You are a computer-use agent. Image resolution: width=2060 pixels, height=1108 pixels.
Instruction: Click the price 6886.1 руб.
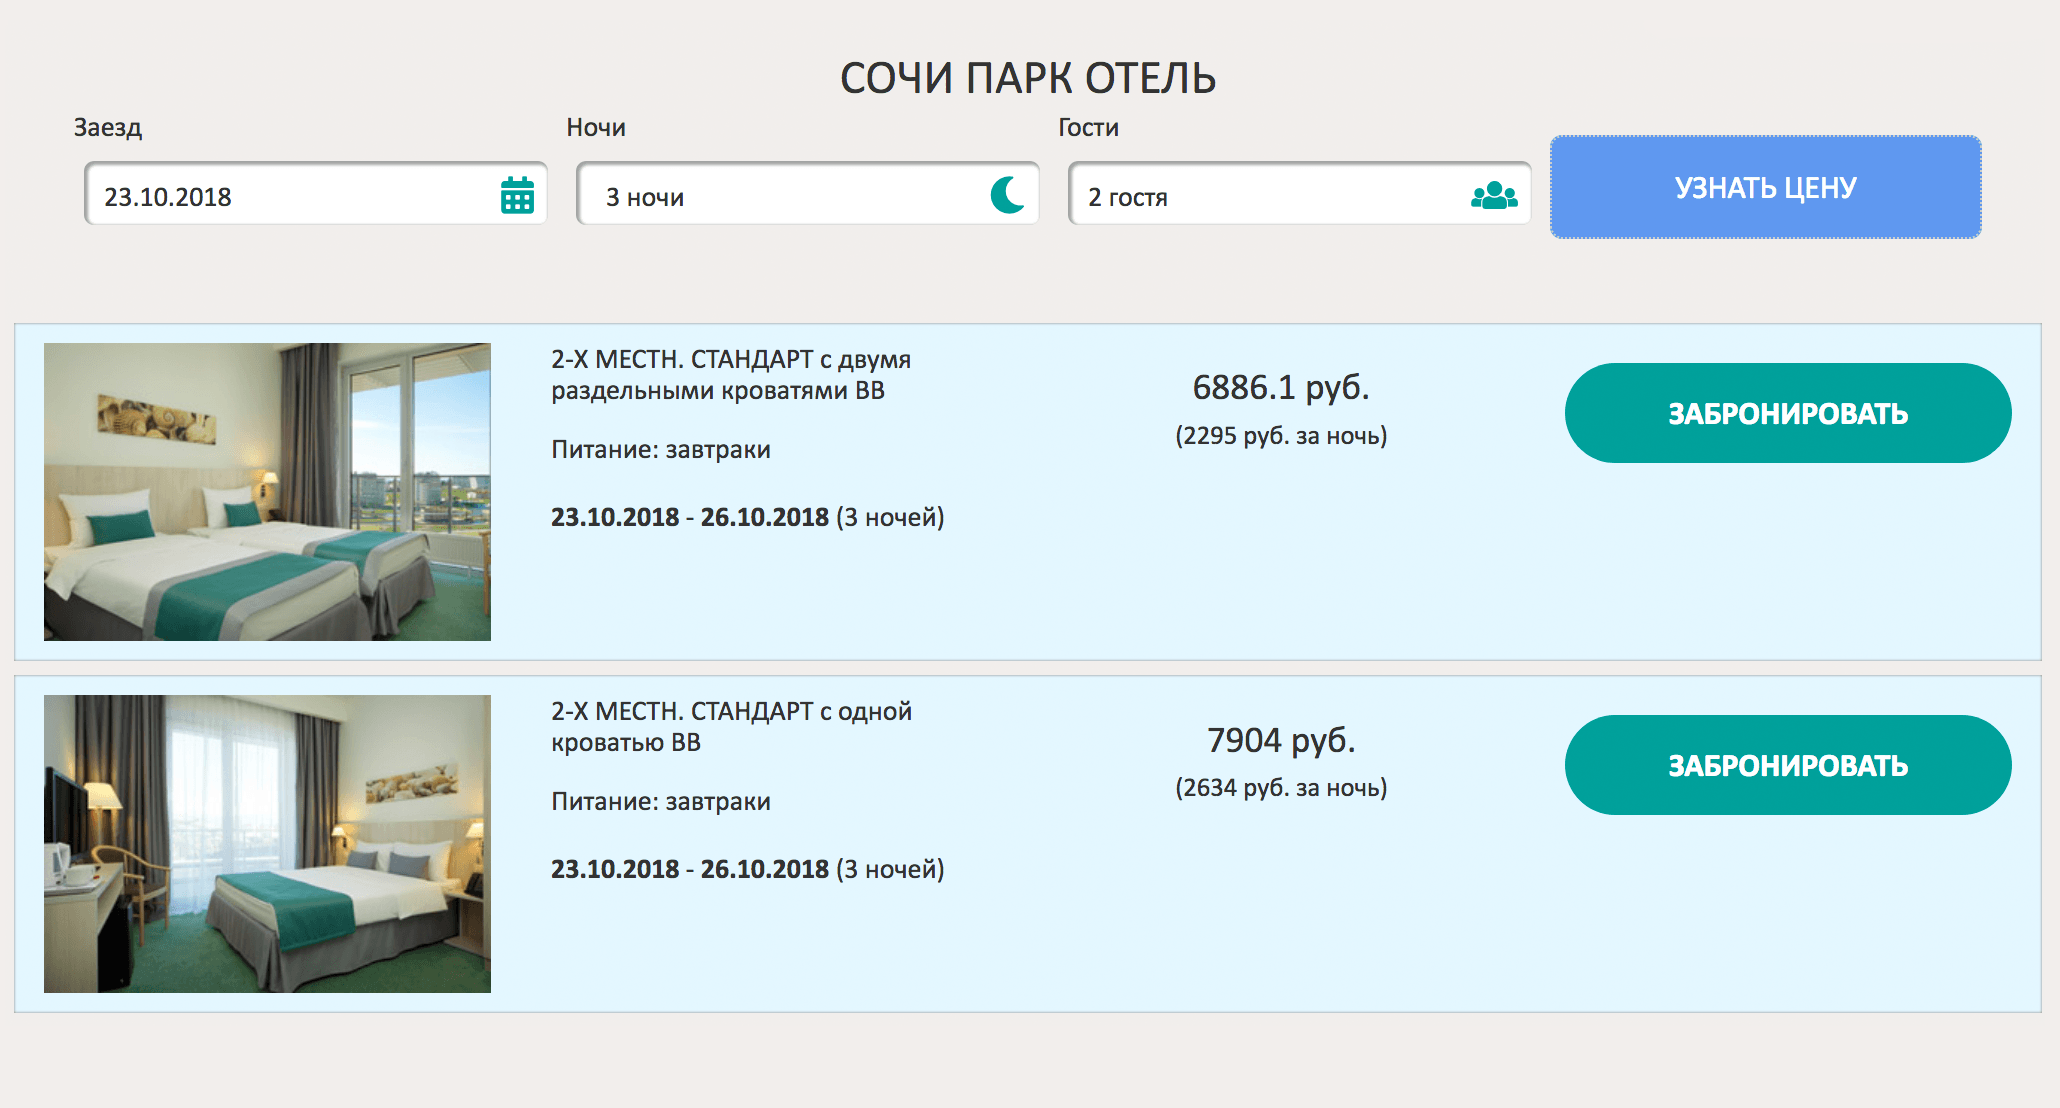pyautogui.click(x=1281, y=387)
